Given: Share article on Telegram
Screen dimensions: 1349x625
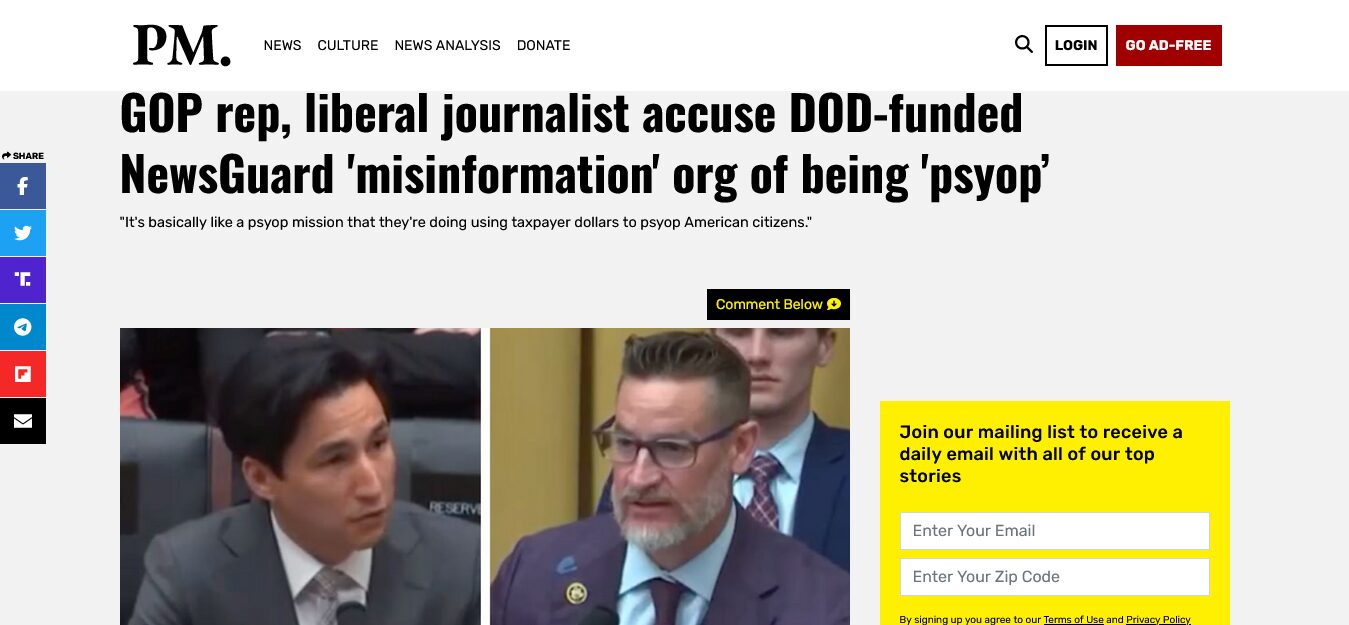Looking at the screenshot, I should tap(22, 327).
